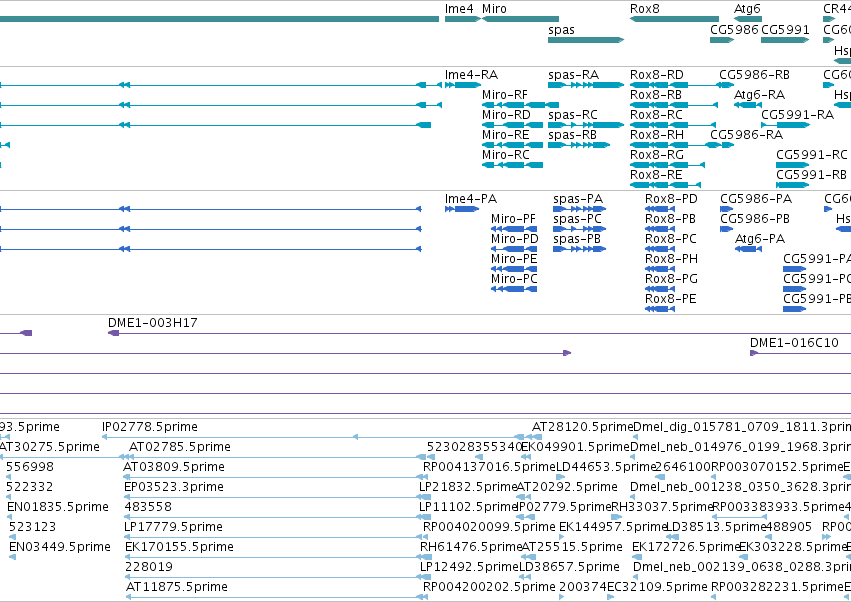Open the LP17779.5prime EST label
The image size is (851, 602).
coord(173,528)
